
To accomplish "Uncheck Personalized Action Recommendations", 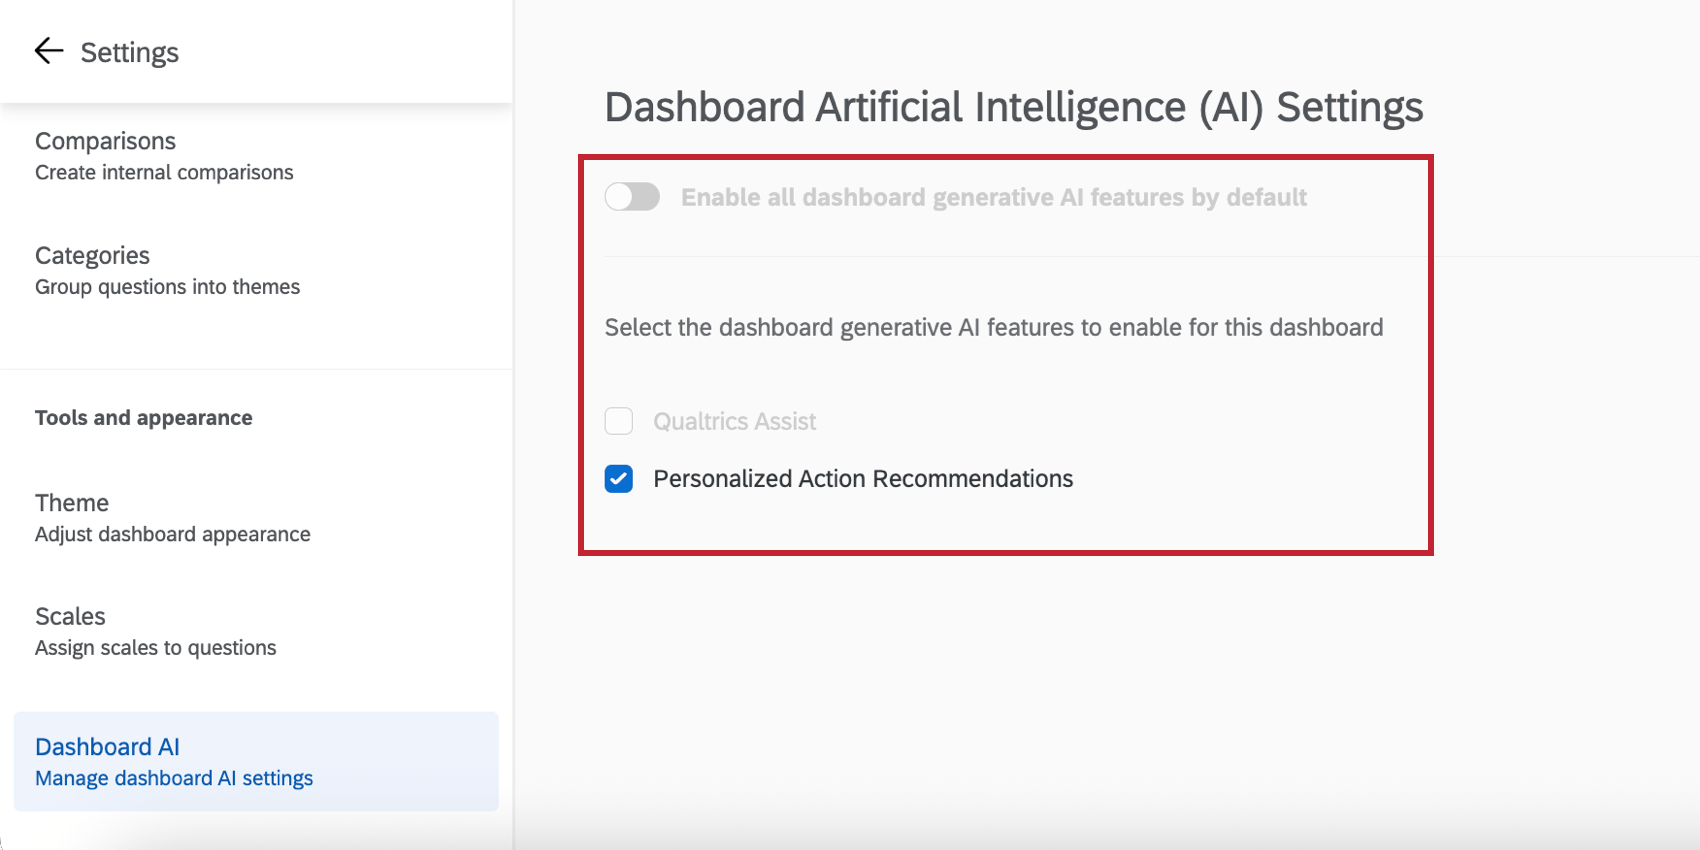I will pyautogui.click(x=618, y=478).
